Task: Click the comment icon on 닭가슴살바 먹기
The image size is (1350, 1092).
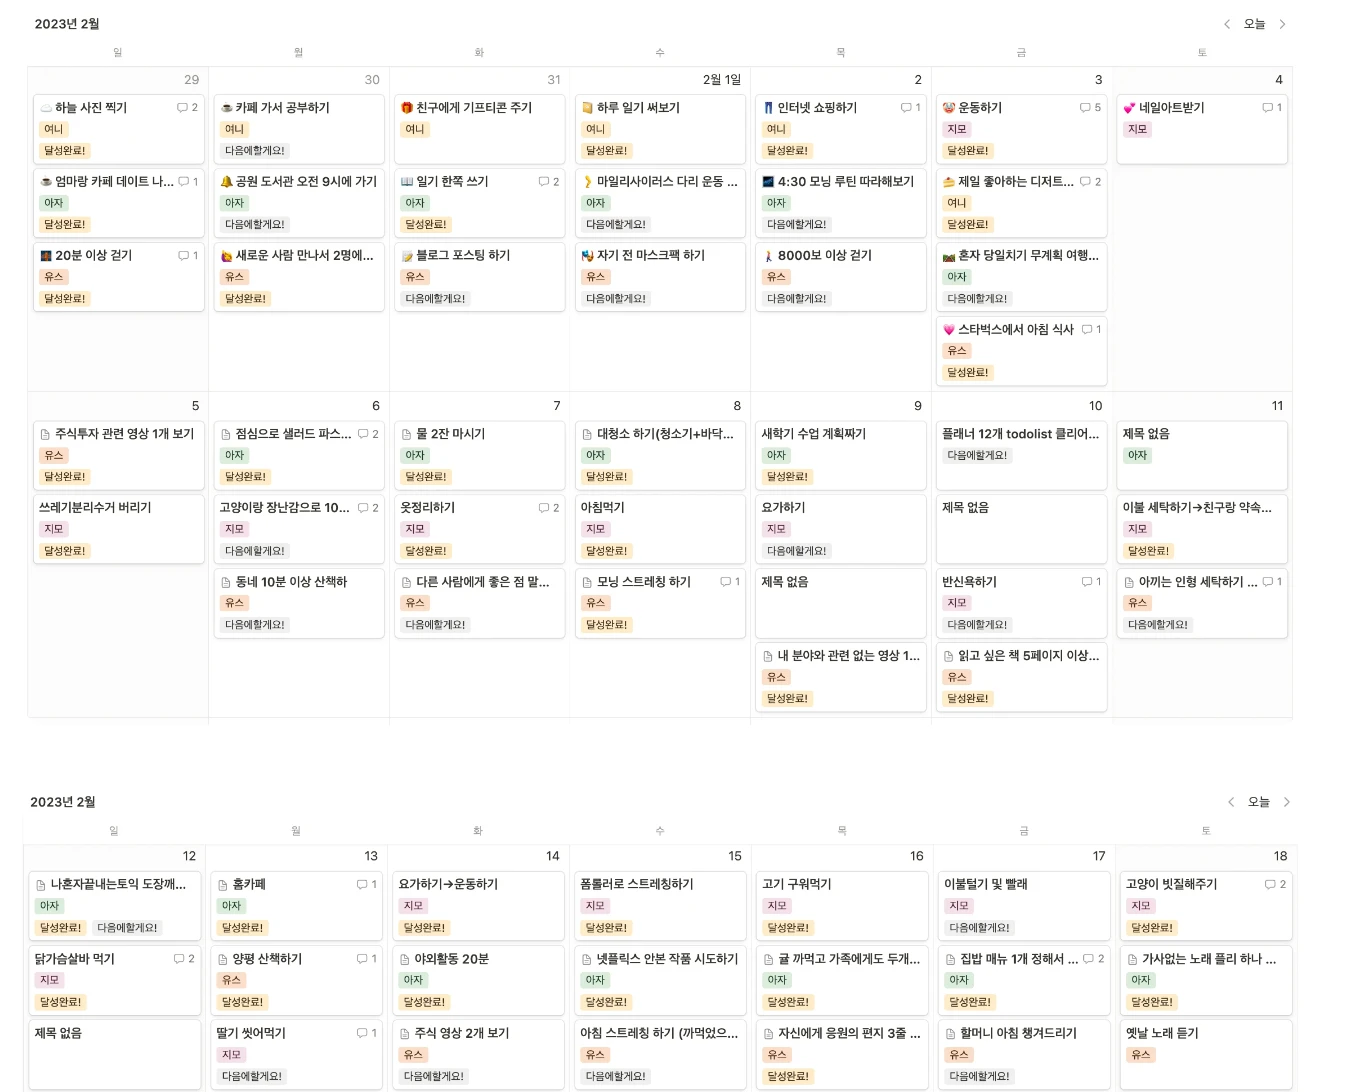Action: (x=177, y=959)
